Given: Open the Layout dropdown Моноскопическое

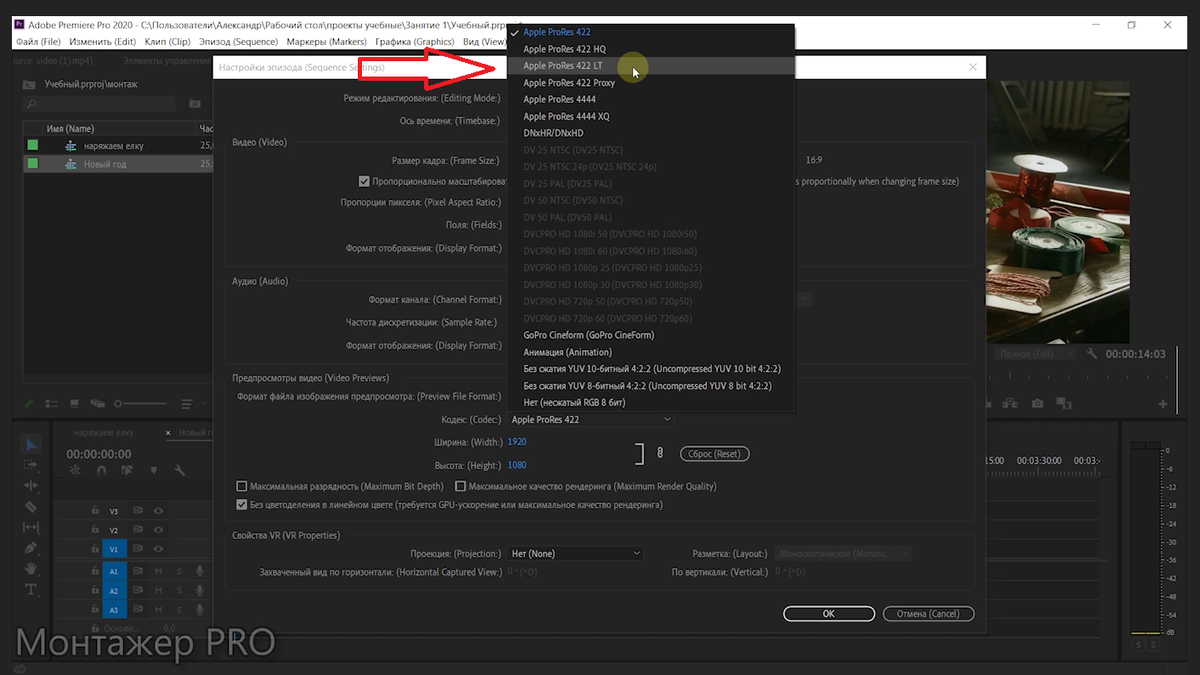Looking at the screenshot, I should 844,553.
